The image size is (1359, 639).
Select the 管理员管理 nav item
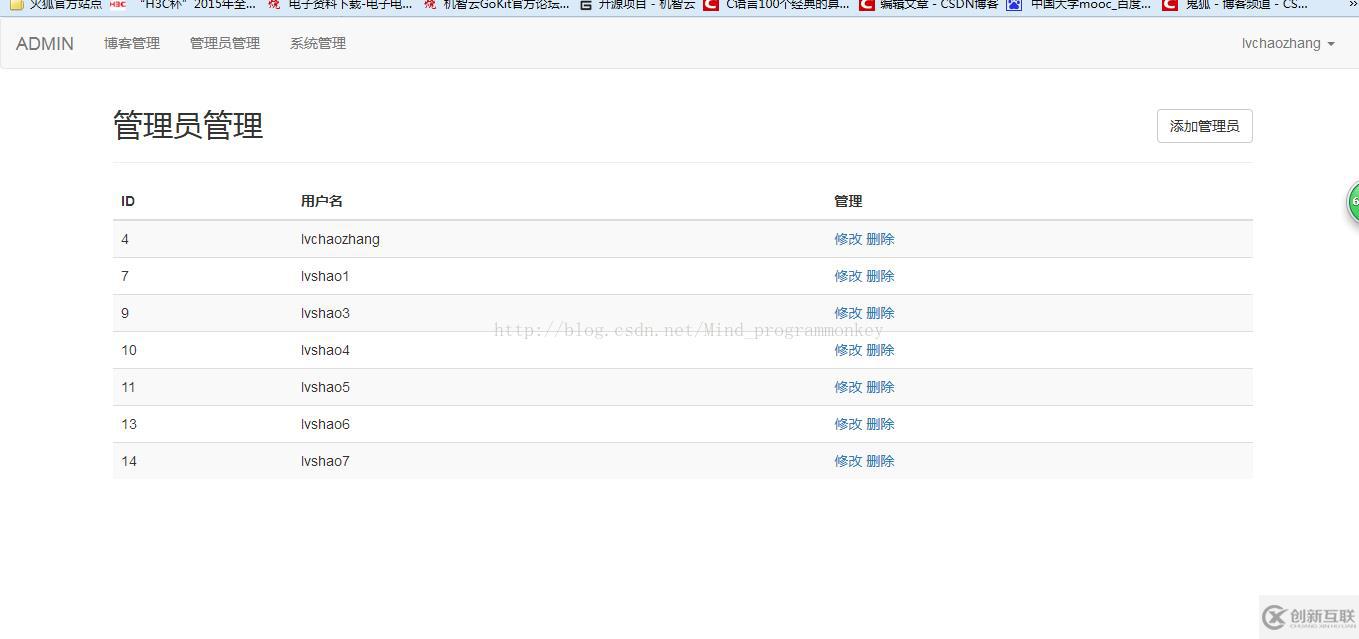(224, 43)
